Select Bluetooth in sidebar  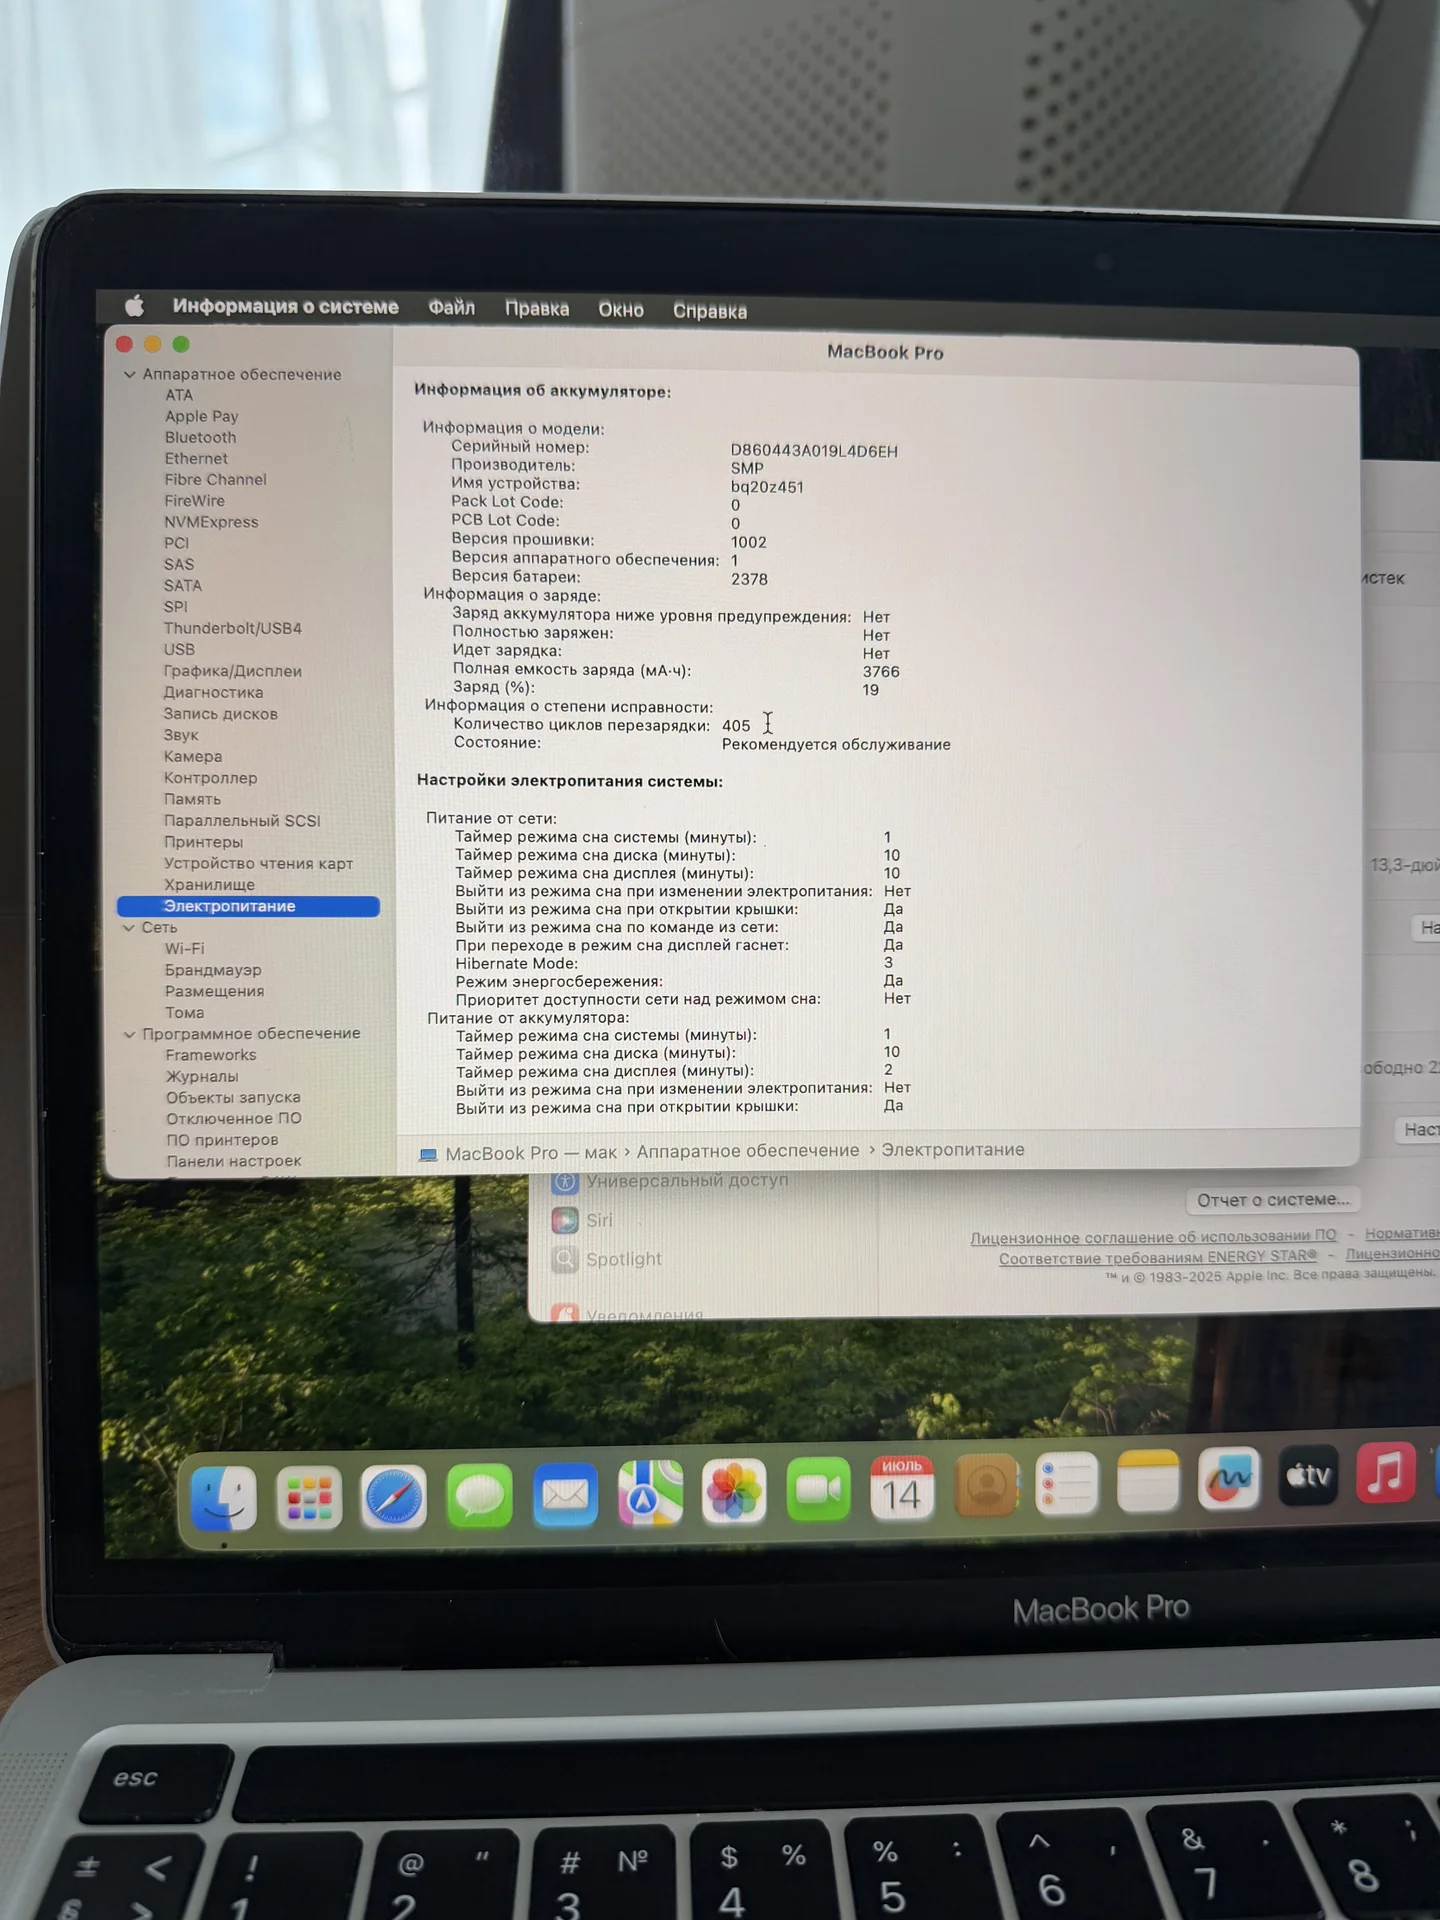200,437
